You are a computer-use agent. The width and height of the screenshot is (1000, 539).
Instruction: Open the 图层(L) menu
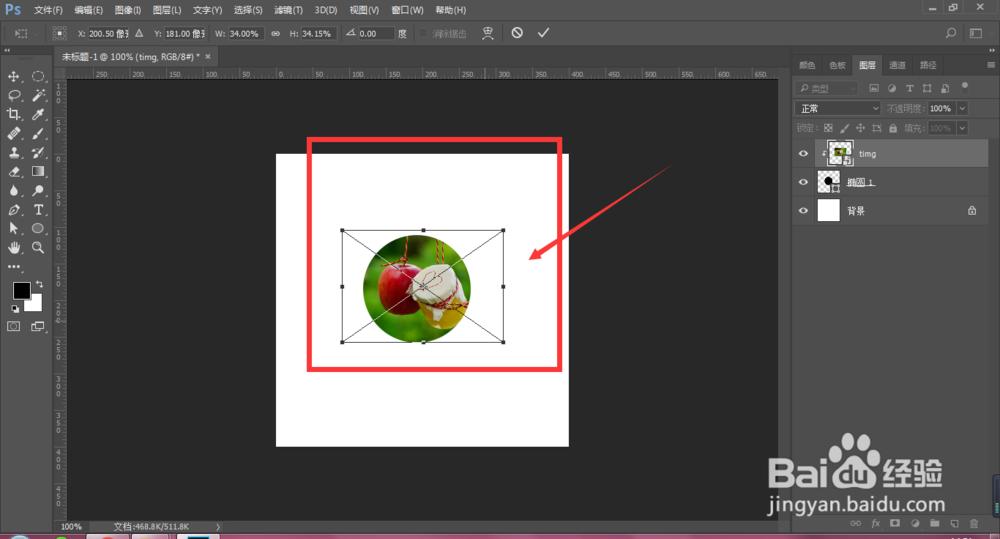point(167,10)
